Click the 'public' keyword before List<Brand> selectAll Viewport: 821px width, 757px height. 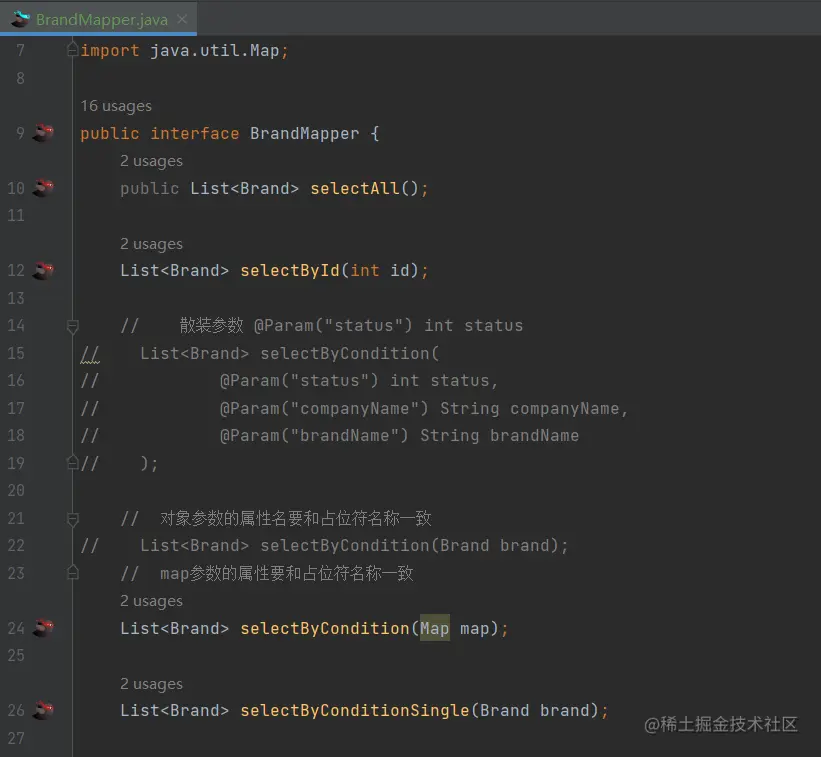[x=150, y=188]
